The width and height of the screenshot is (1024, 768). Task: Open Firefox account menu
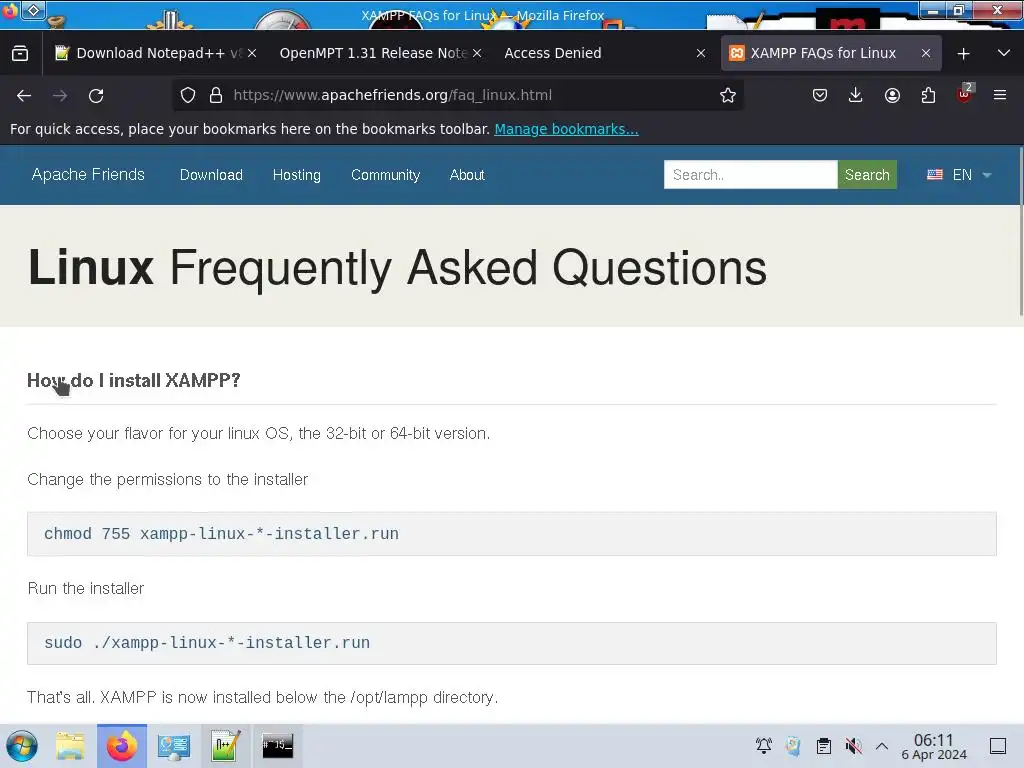tap(892, 95)
